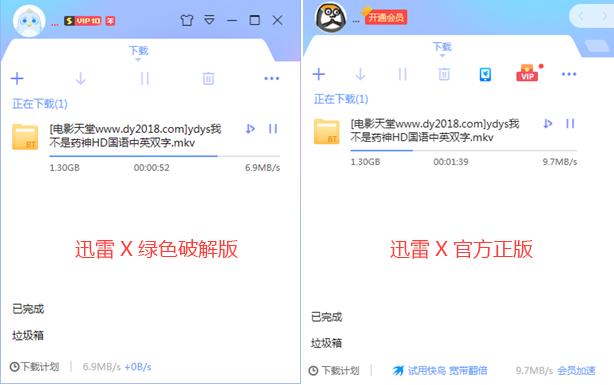
Task: Click 试用快鸟 宽带翻倍 link in the right (official version) window
Action: tap(440, 371)
